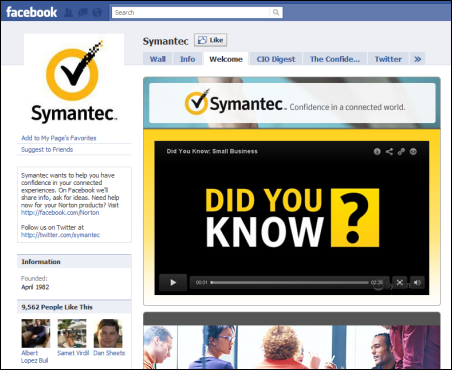This screenshot has width=452, height=370.
Task: Open The Confide... tab
Action: click(x=335, y=59)
